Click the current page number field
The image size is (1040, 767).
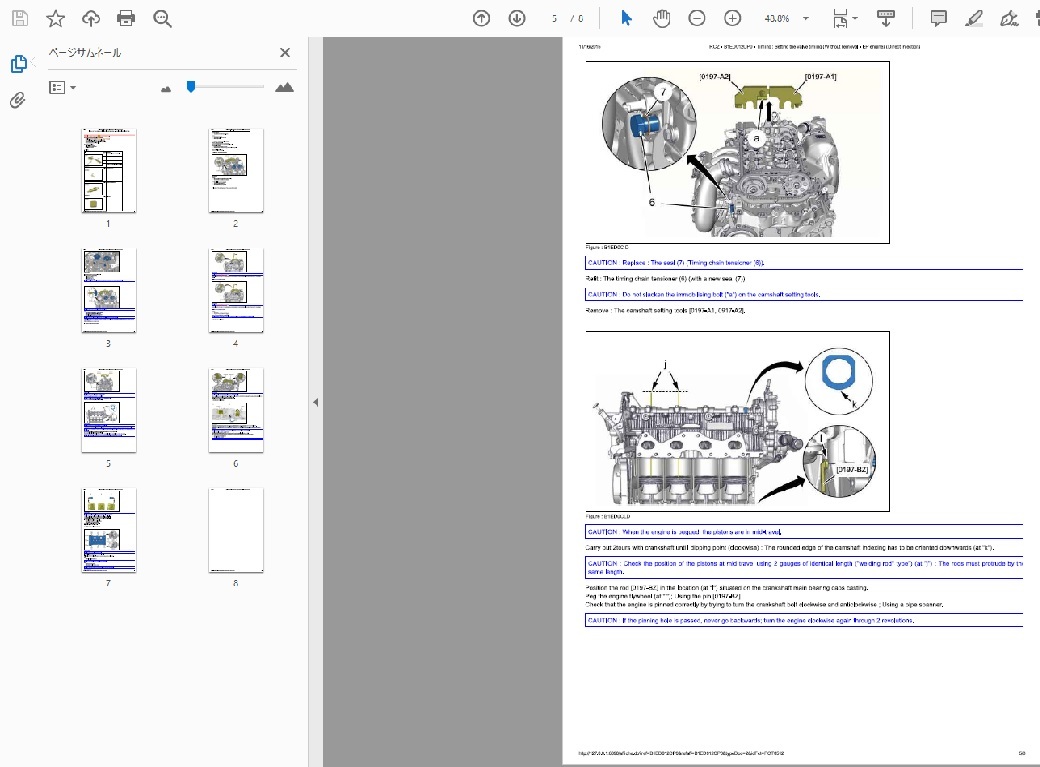pyautogui.click(x=554, y=19)
